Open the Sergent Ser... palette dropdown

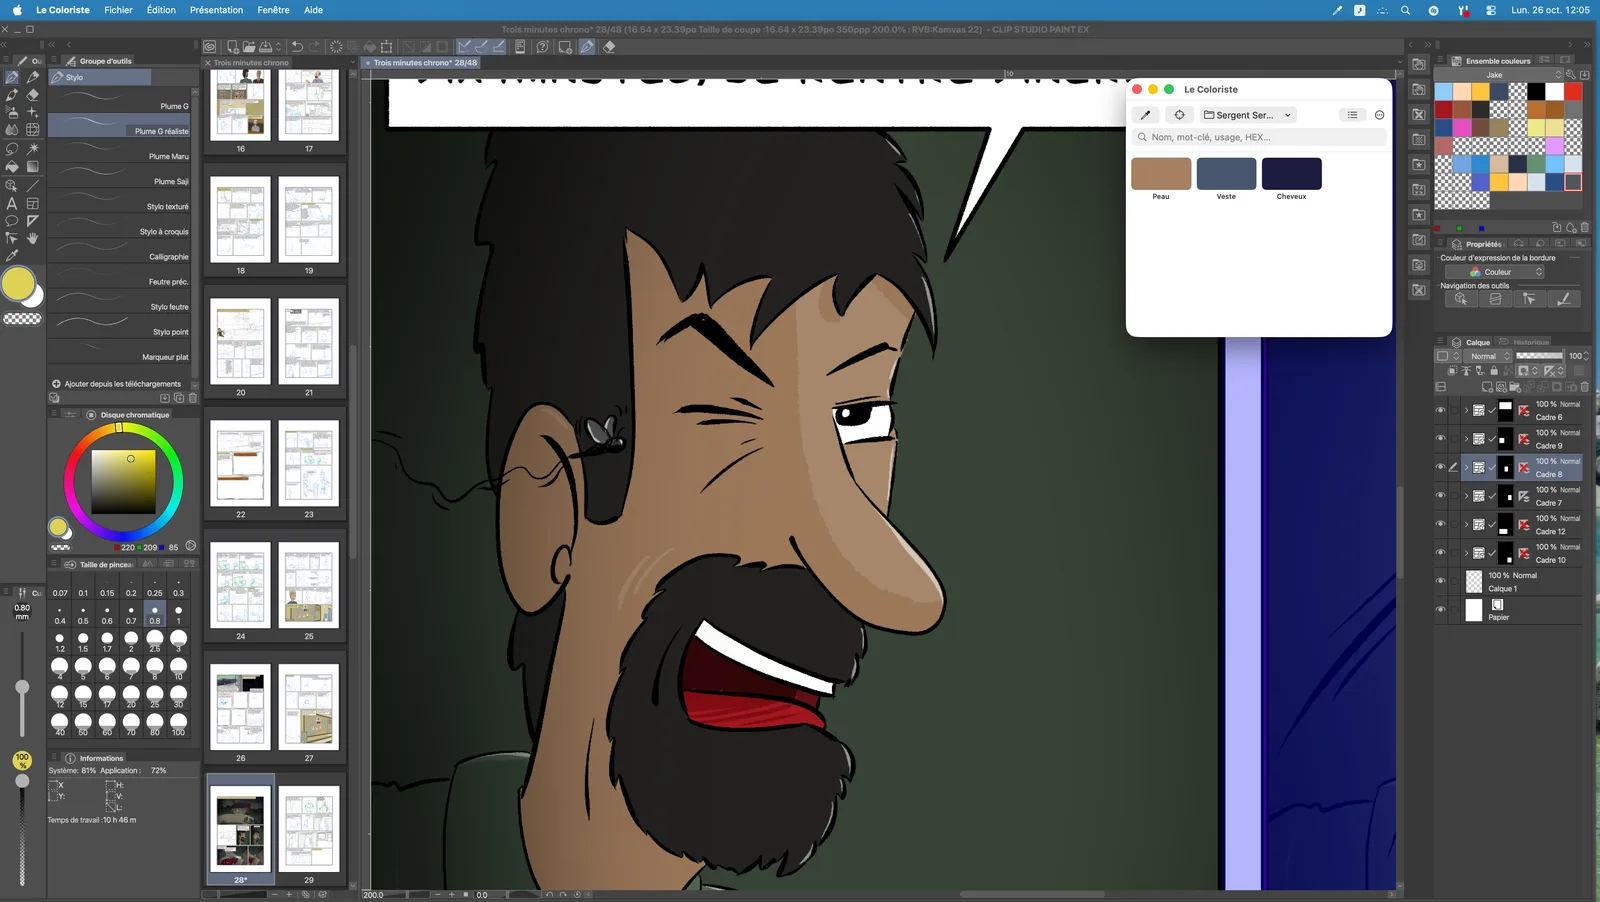coord(1247,115)
